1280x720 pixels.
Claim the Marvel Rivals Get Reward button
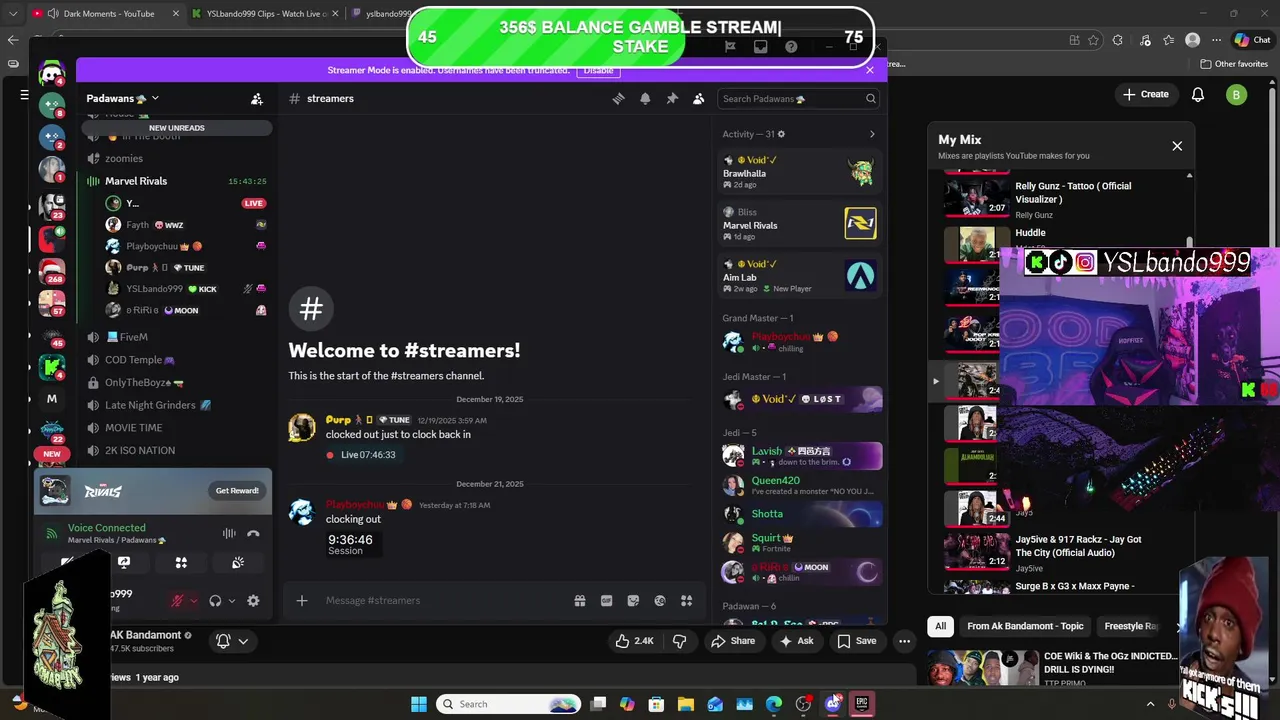click(x=237, y=490)
